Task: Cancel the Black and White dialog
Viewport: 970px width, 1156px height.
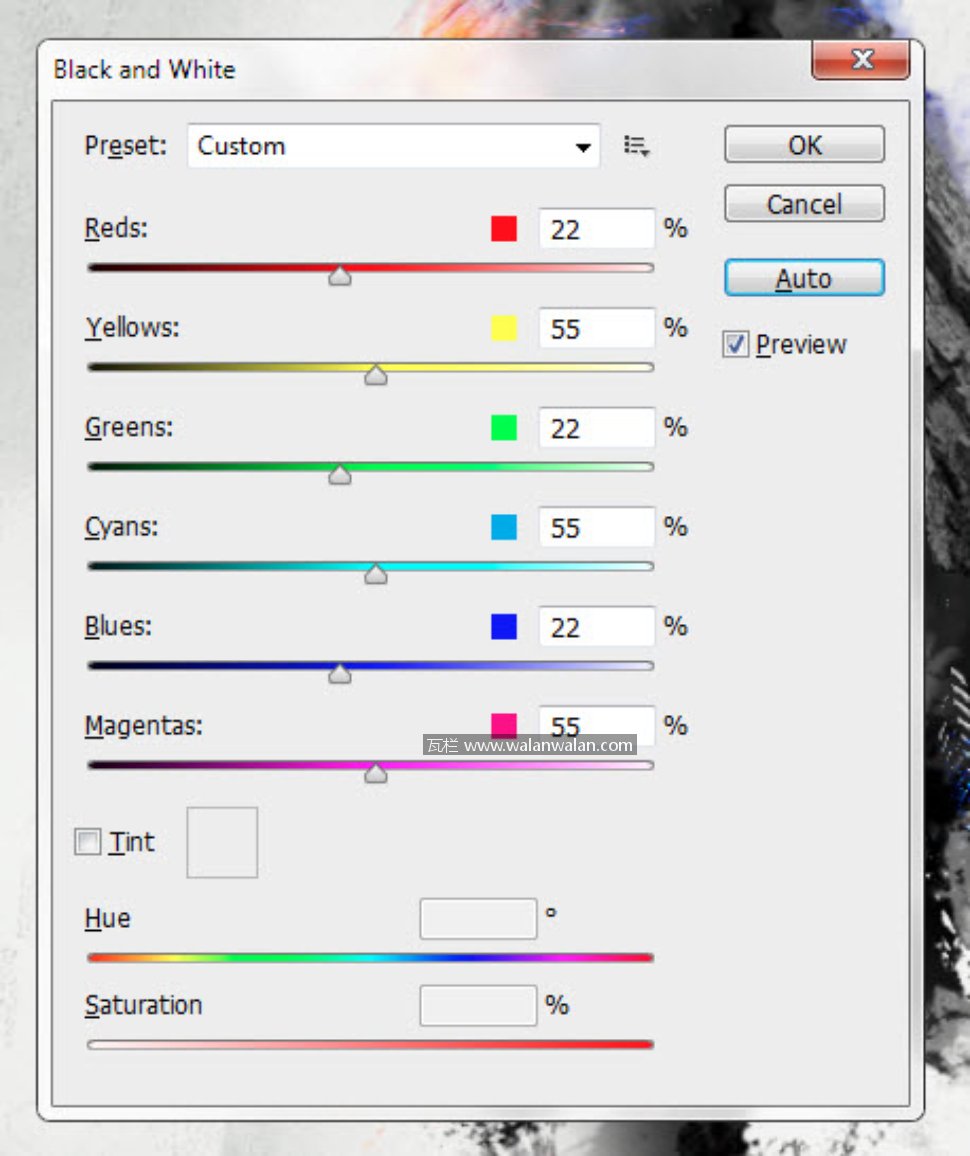Action: coord(804,204)
